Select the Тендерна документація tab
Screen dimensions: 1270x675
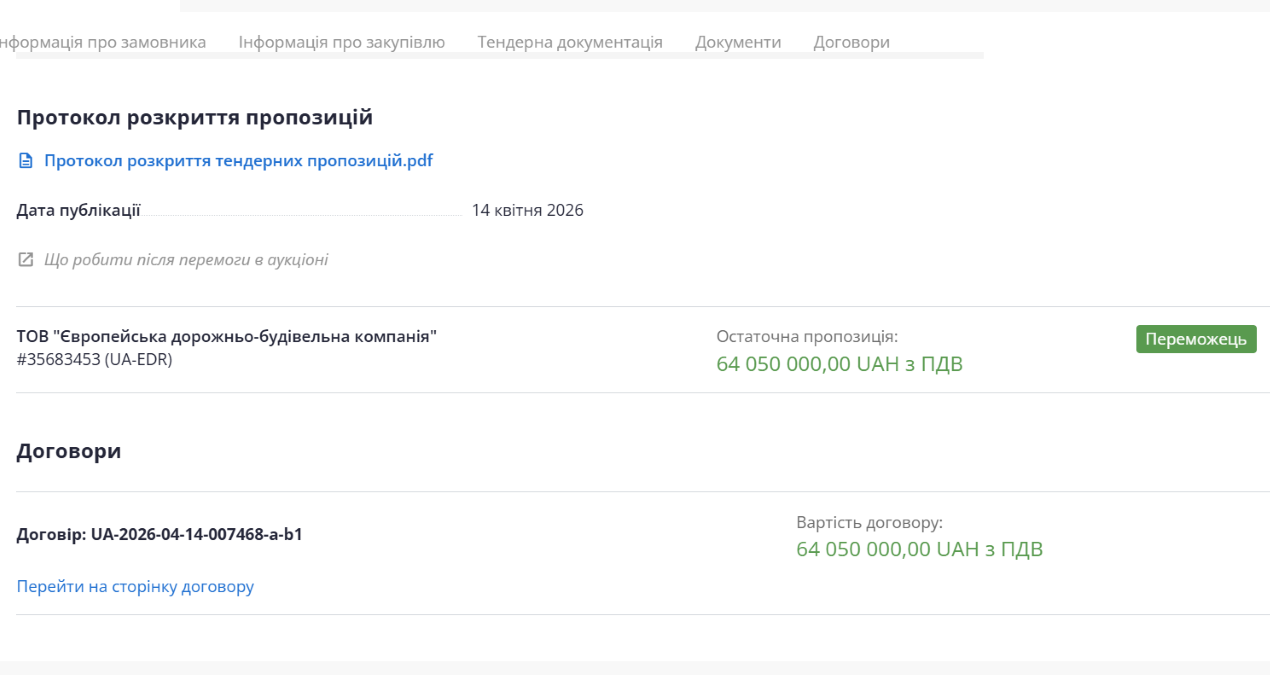point(570,42)
